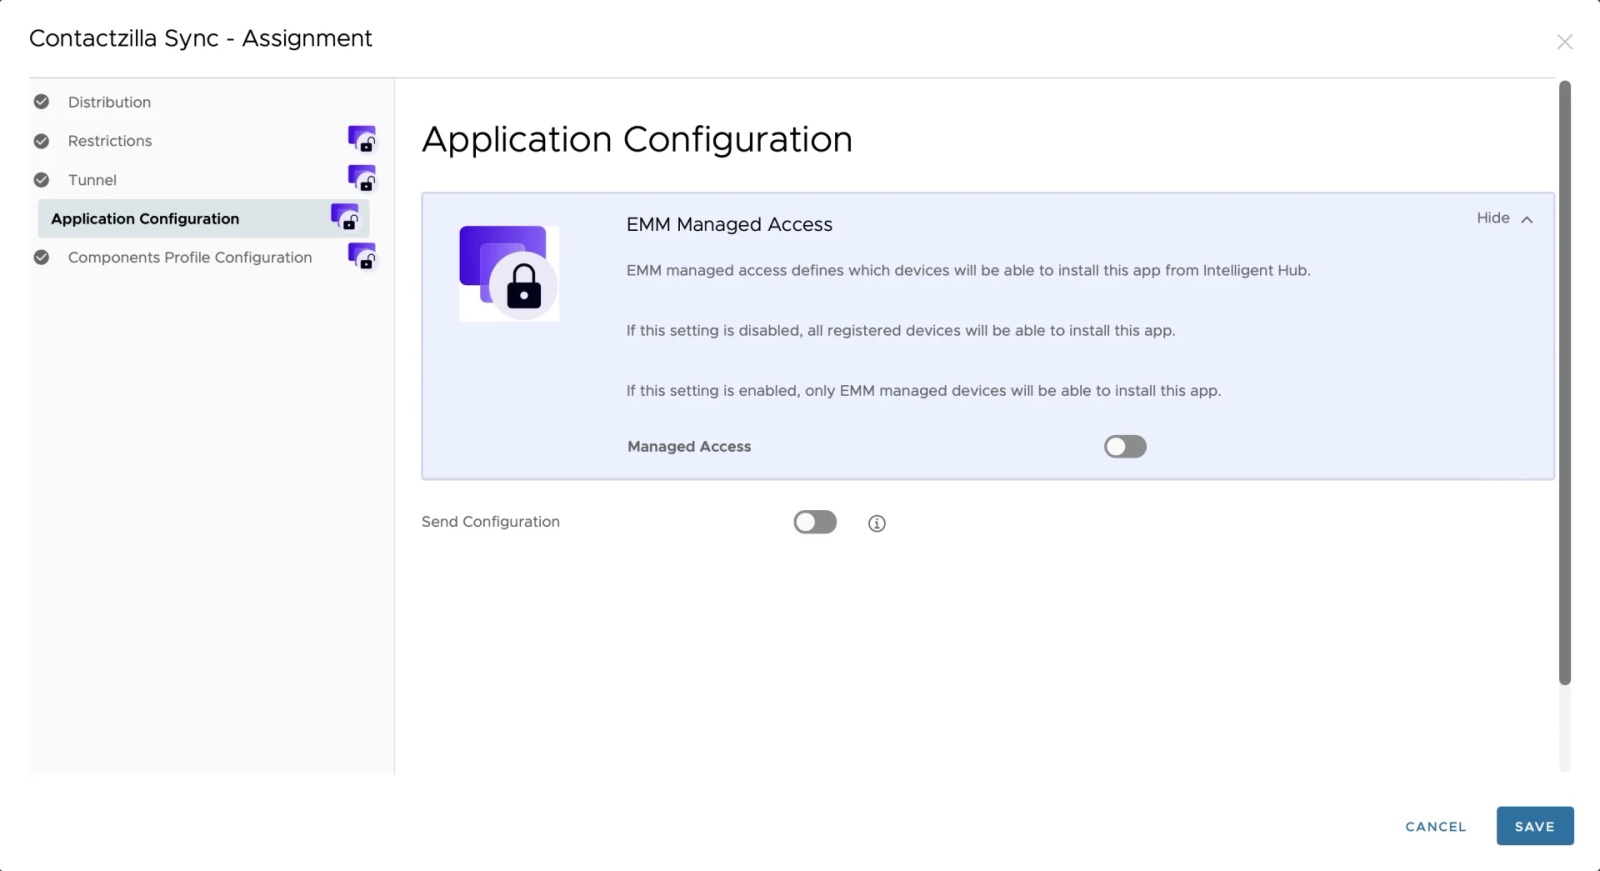This screenshot has height=871, width=1600.
Task: Select the Application Configuration step
Action: pyautogui.click(x=204, y=218)
